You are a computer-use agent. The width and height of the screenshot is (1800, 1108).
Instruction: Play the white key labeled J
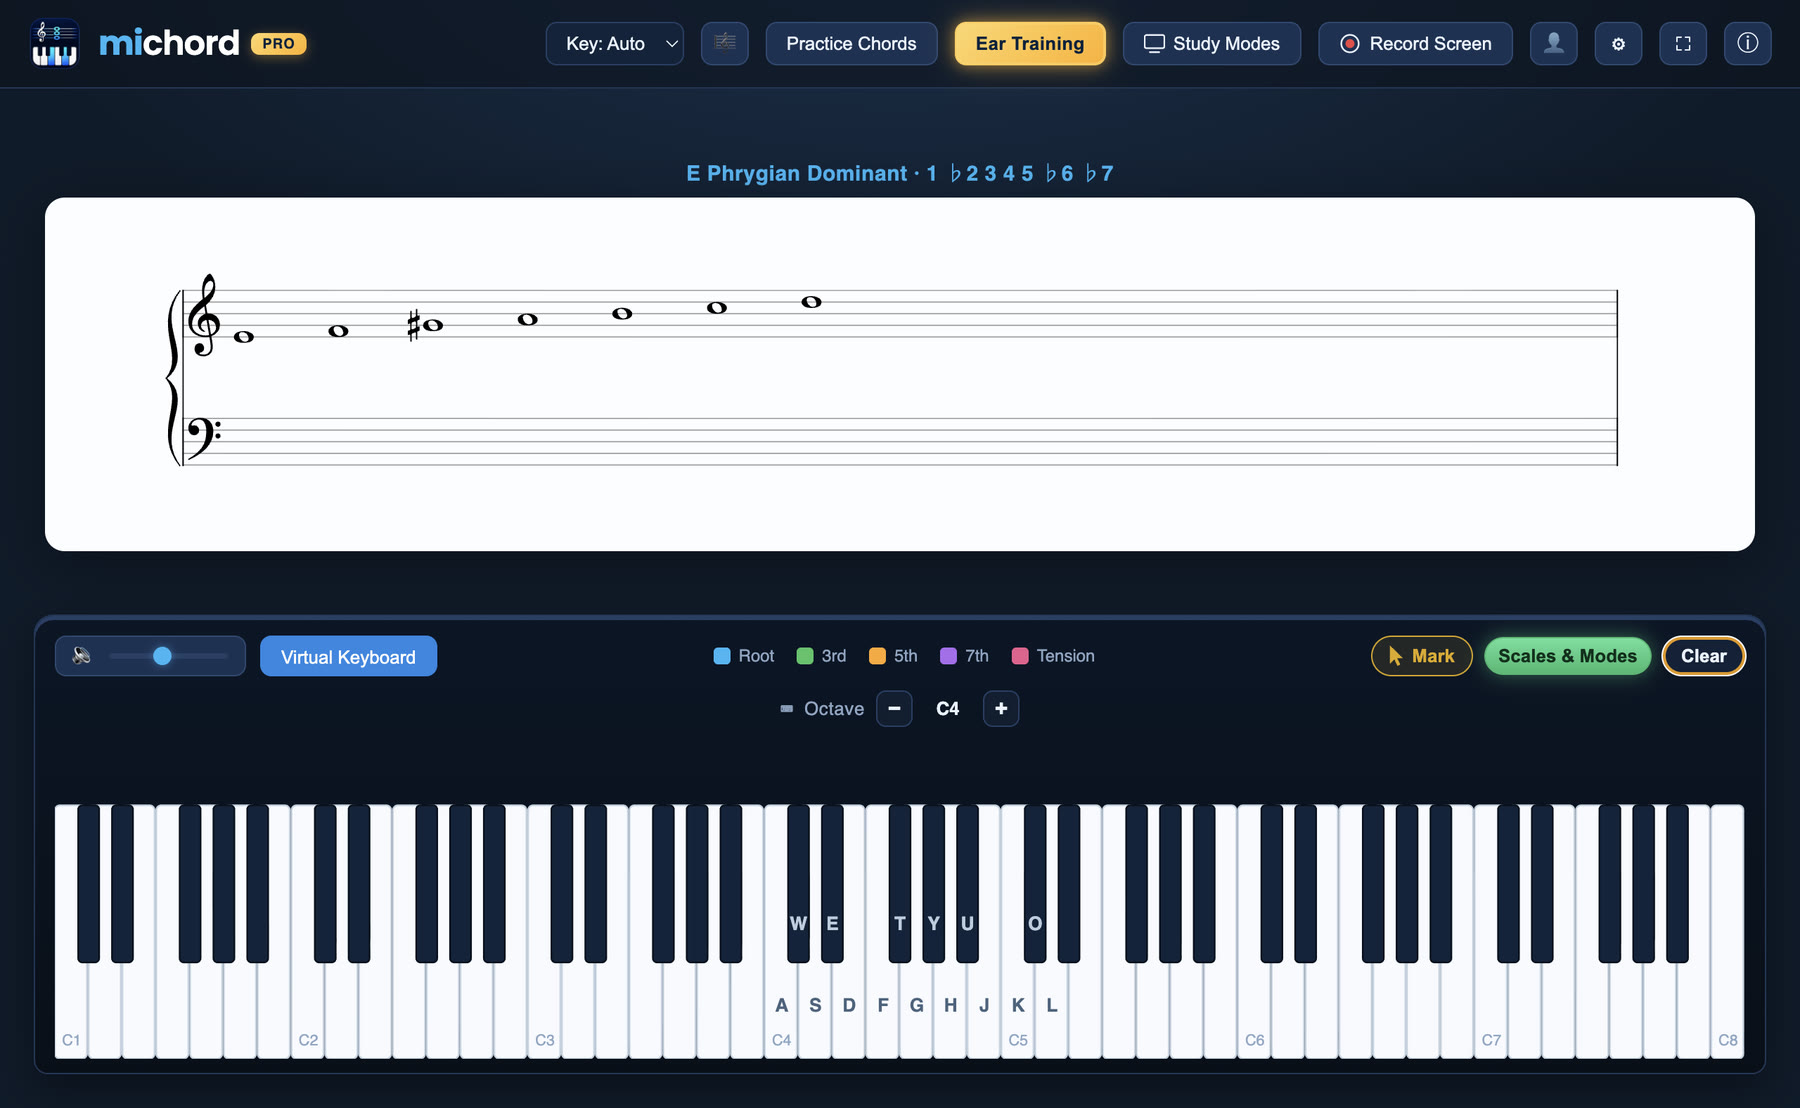pos(984,1005)
